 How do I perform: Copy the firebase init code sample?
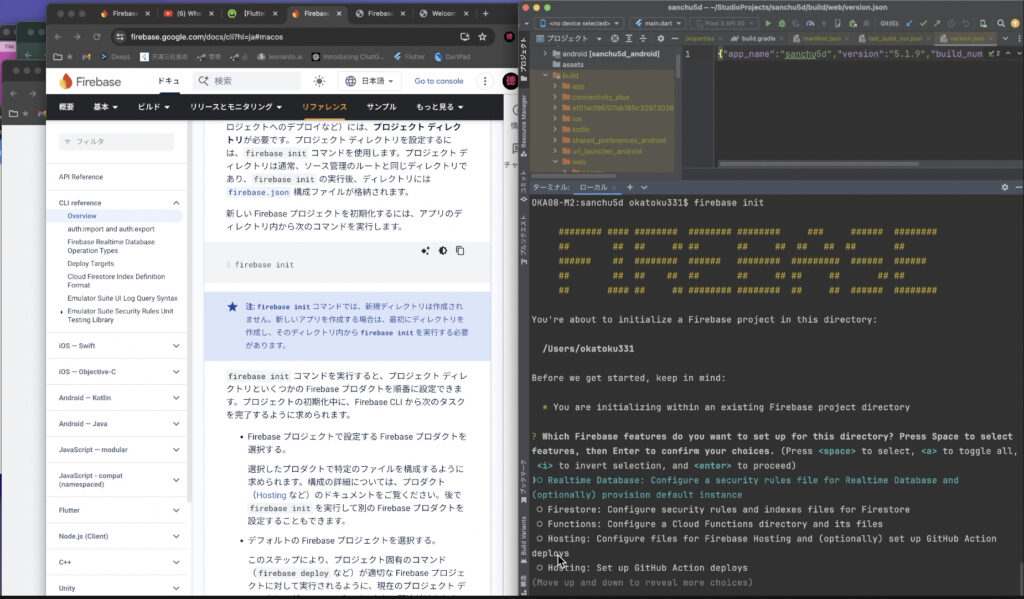tap(460, 251)
